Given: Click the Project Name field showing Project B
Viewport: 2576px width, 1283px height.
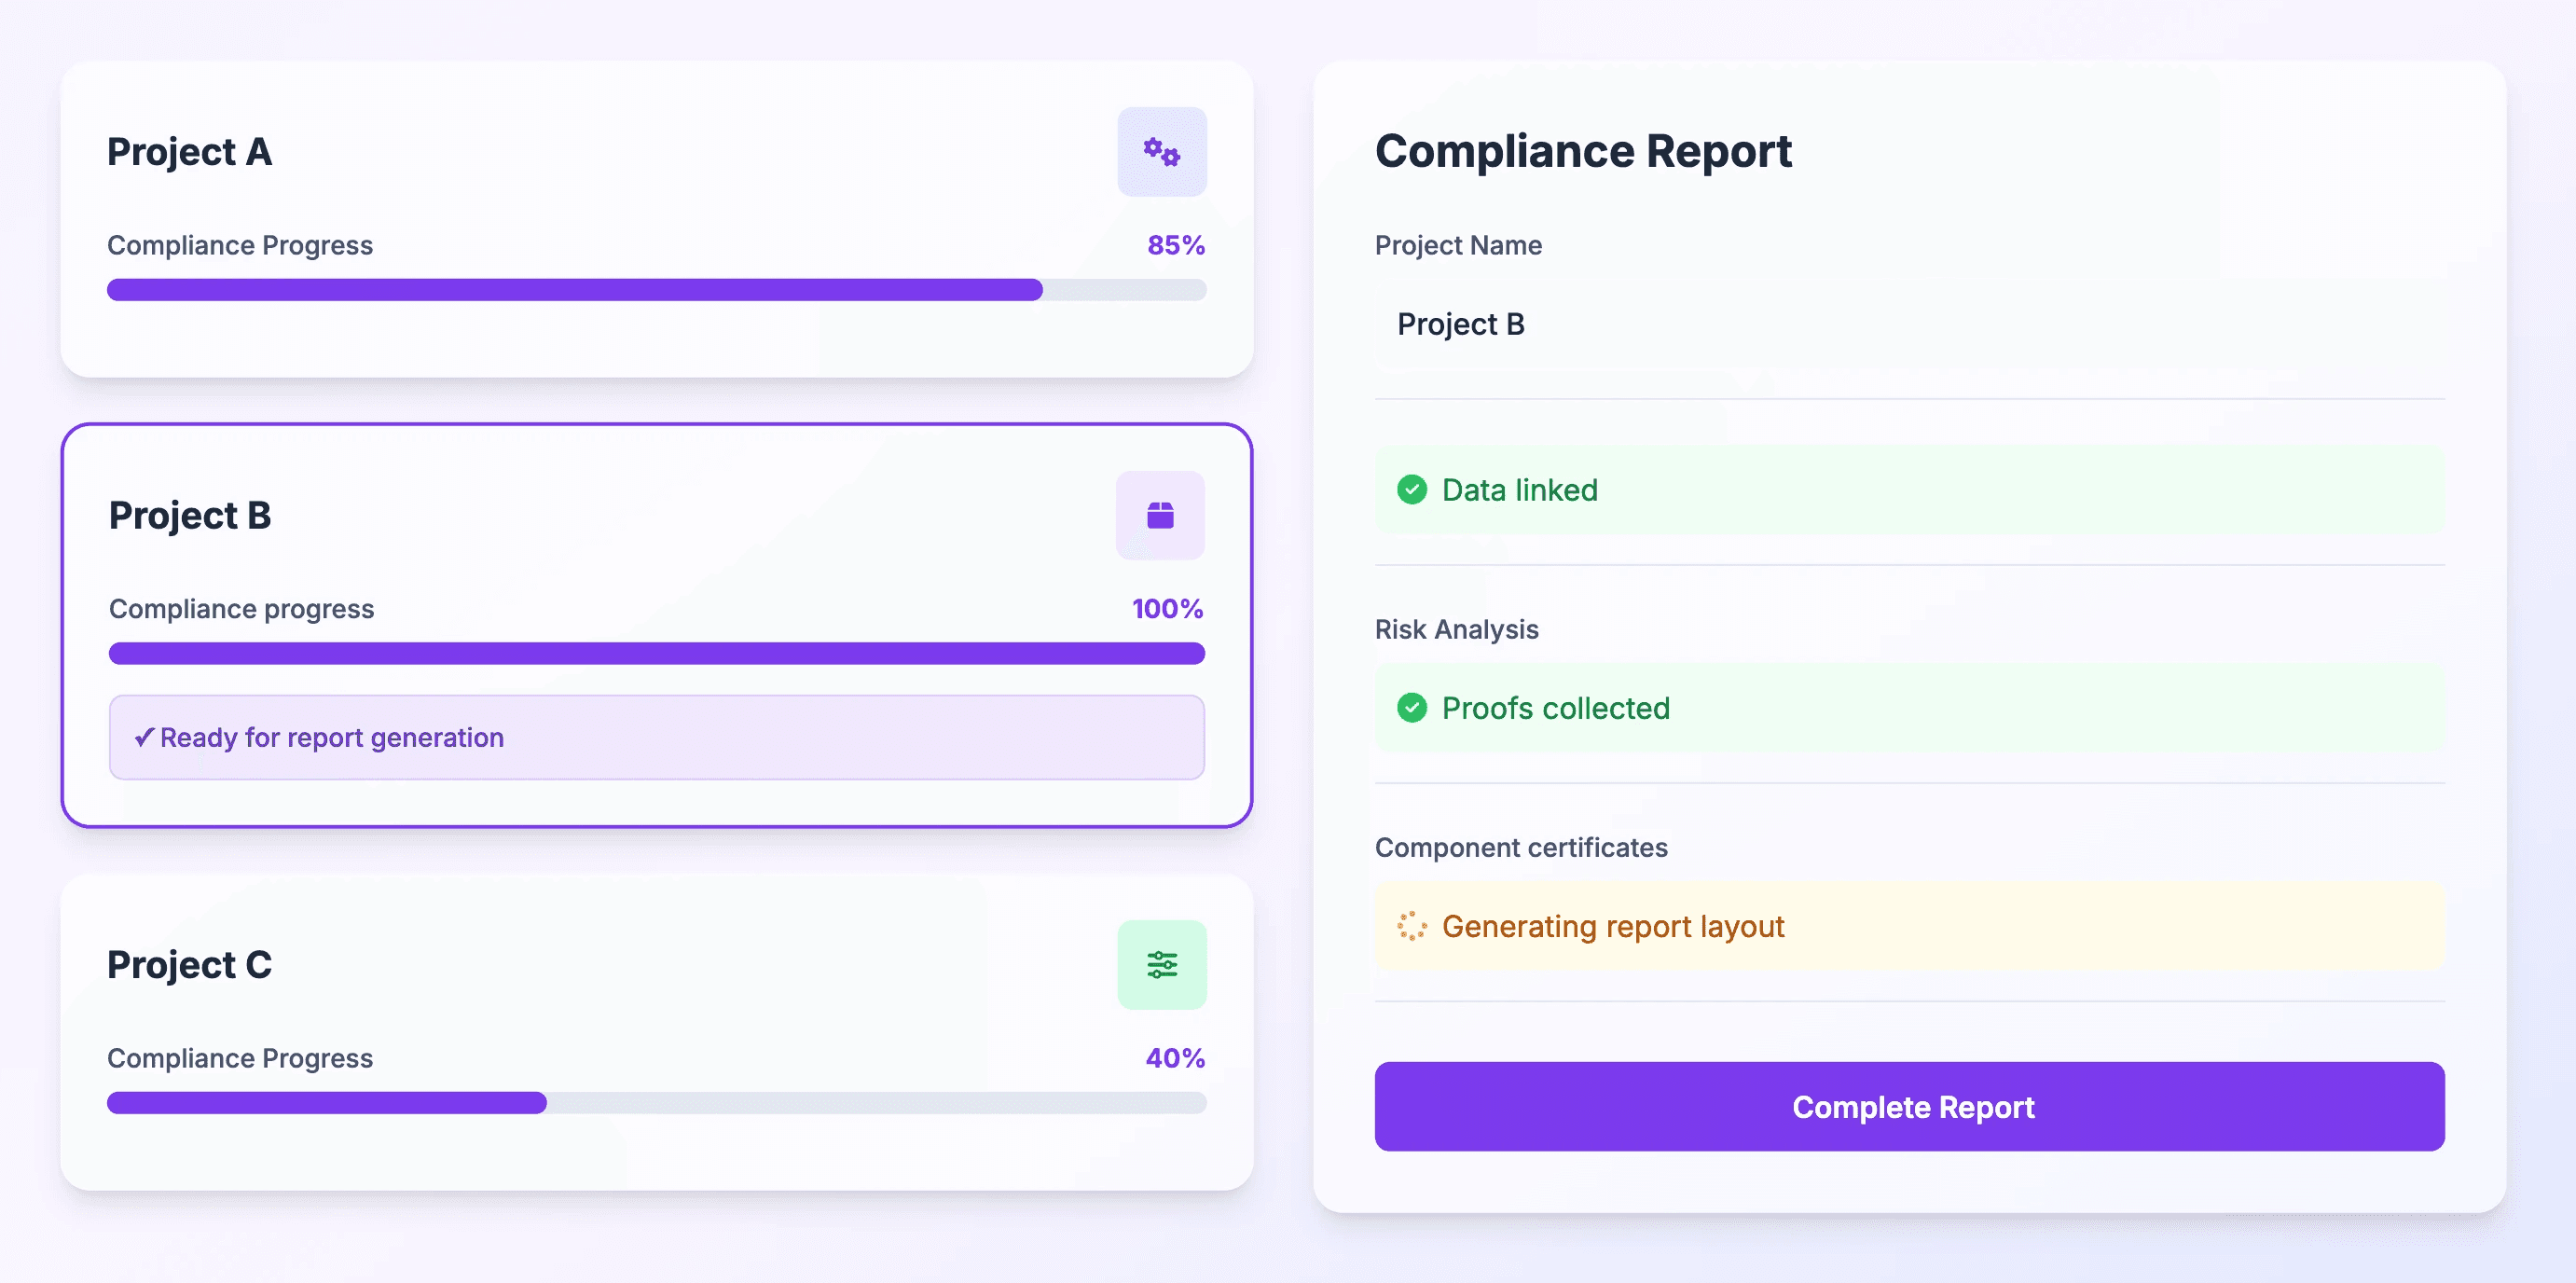Looking at the screenshot, I should click(1908, 324).
